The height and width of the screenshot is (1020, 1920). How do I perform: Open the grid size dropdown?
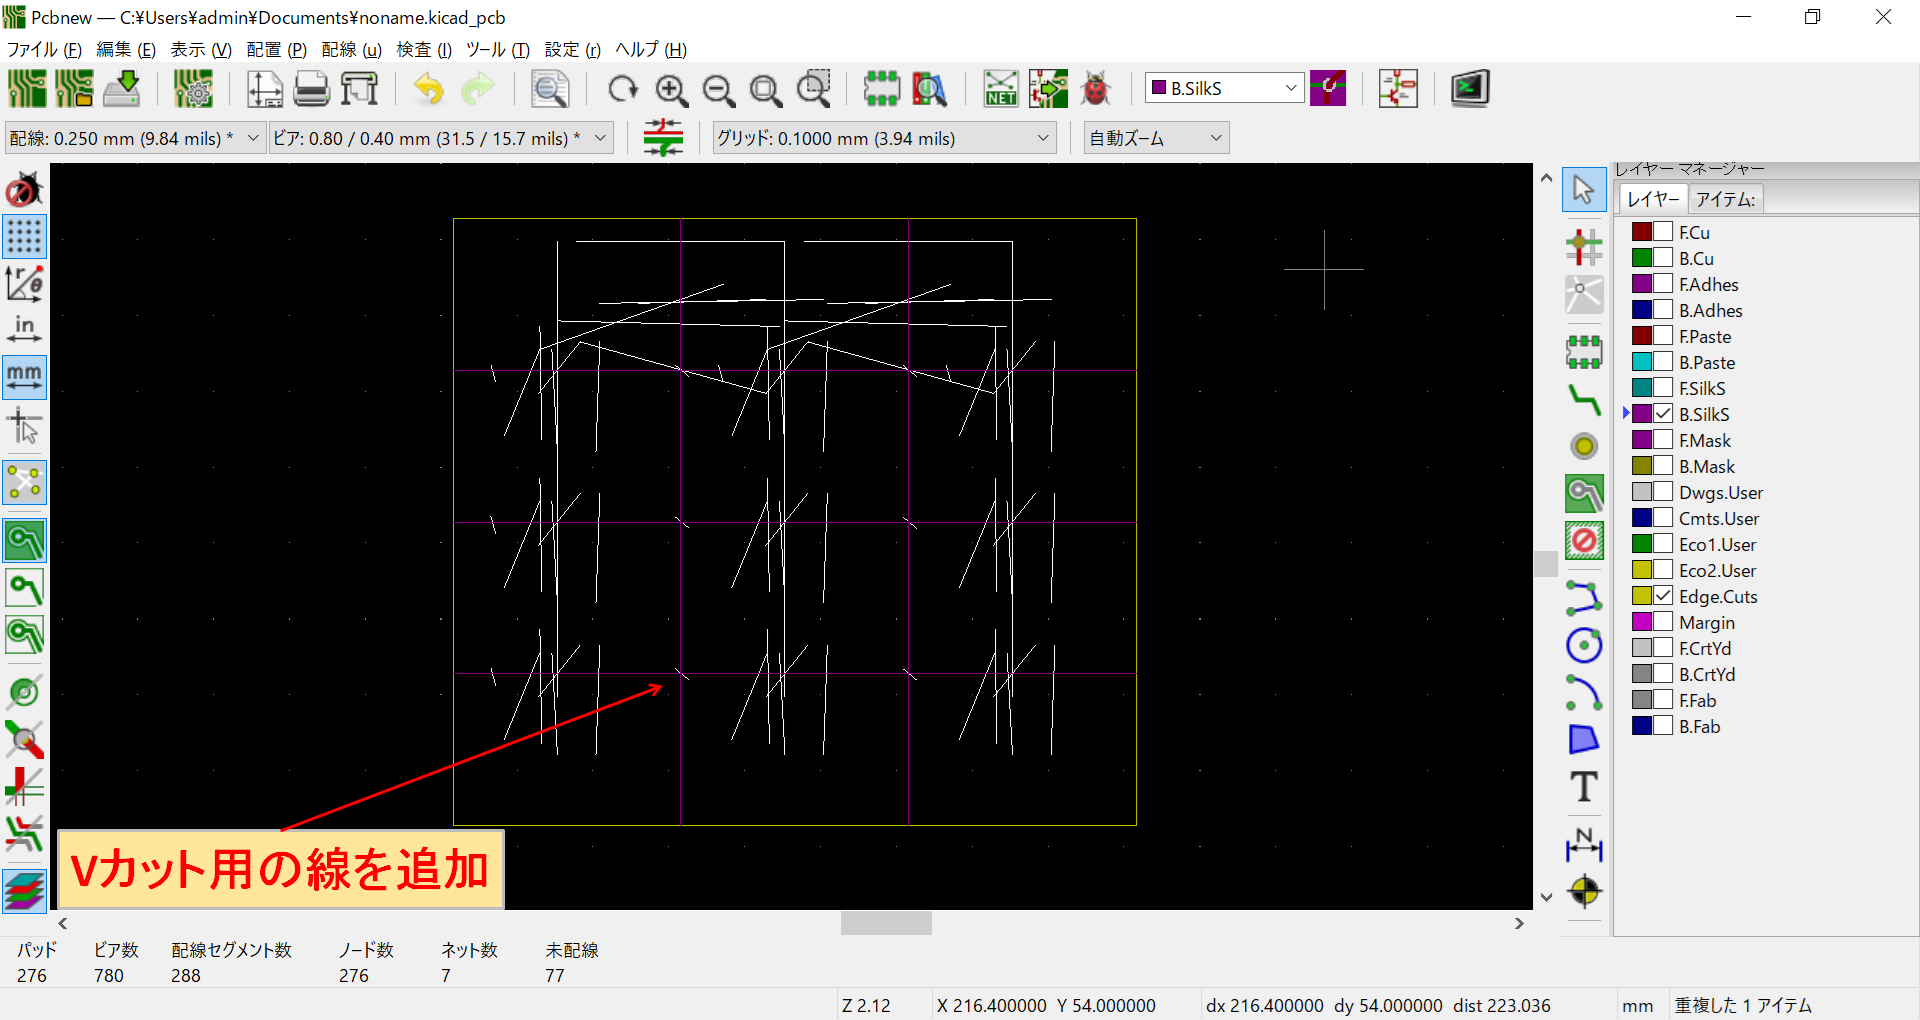(1043, 137)
